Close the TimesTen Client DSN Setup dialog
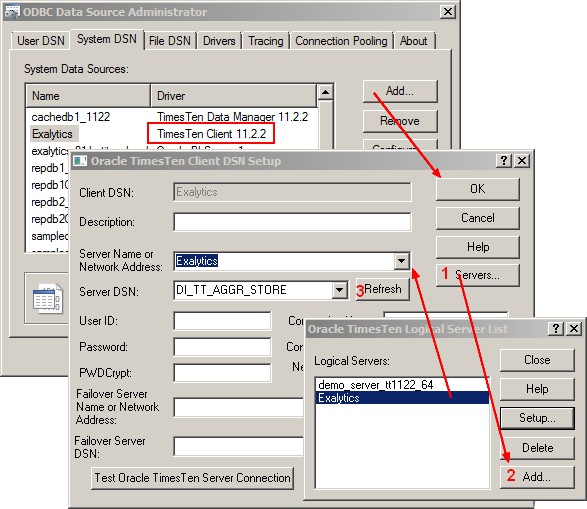The image size is (587, 509). click(x=521, y=161)
